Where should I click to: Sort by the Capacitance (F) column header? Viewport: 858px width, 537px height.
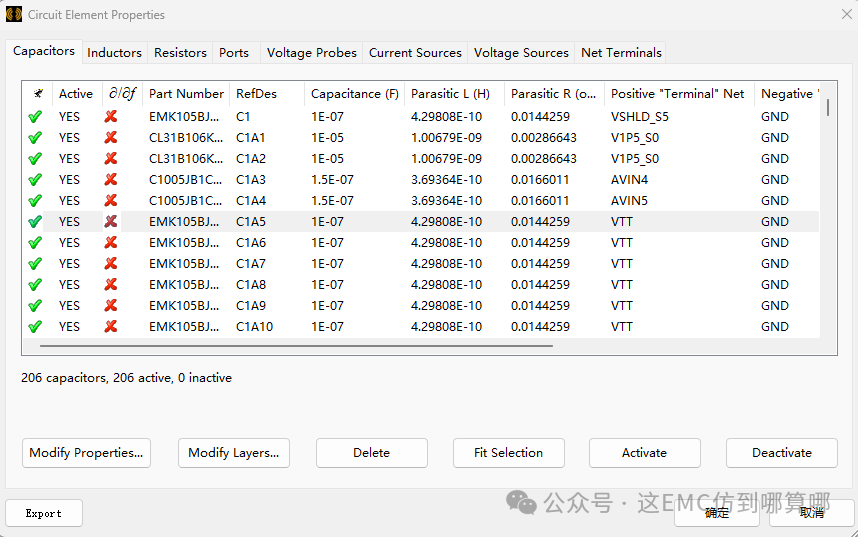pos(355,94)
